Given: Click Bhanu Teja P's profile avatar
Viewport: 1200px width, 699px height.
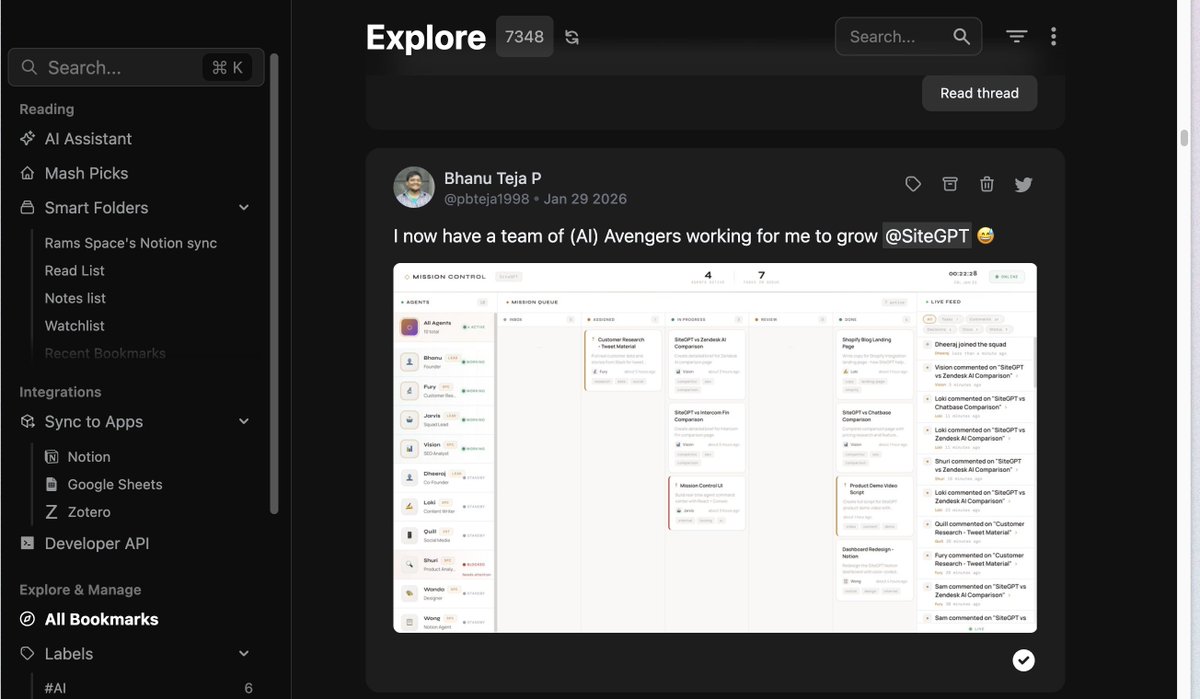Looking at the screenshot, I should [414, 187].
